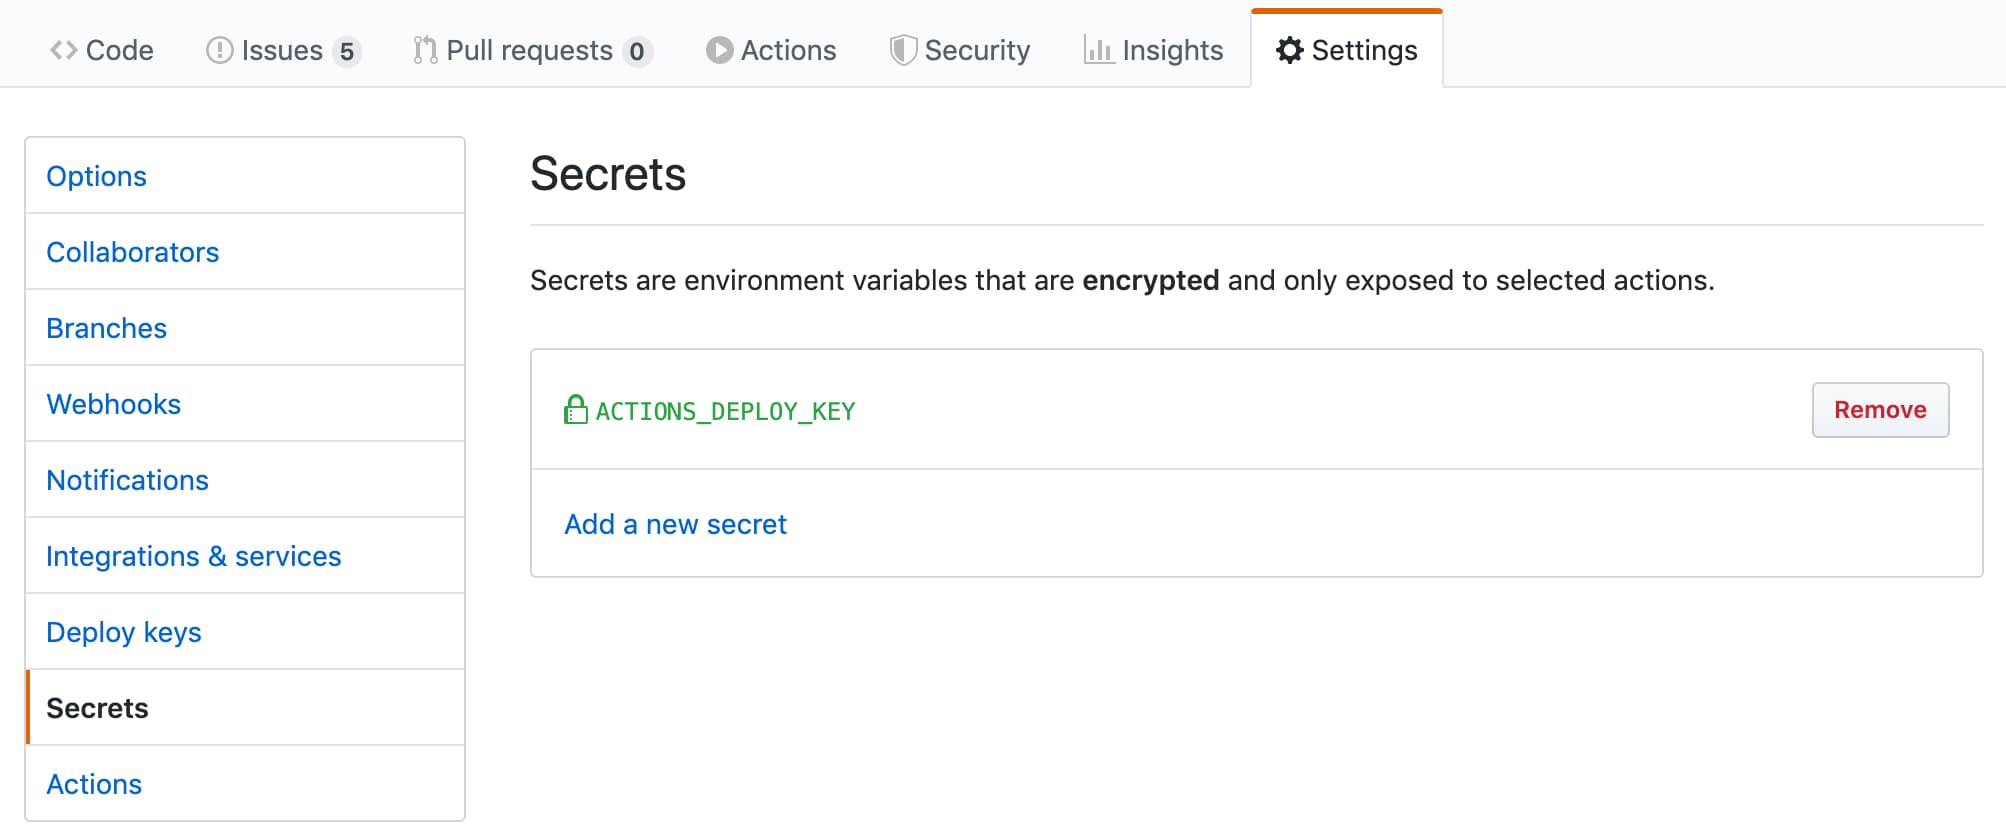This screenshot has height=832, width=2006.
Task: Click the Actions play circle icon
Action: (719, 50)
